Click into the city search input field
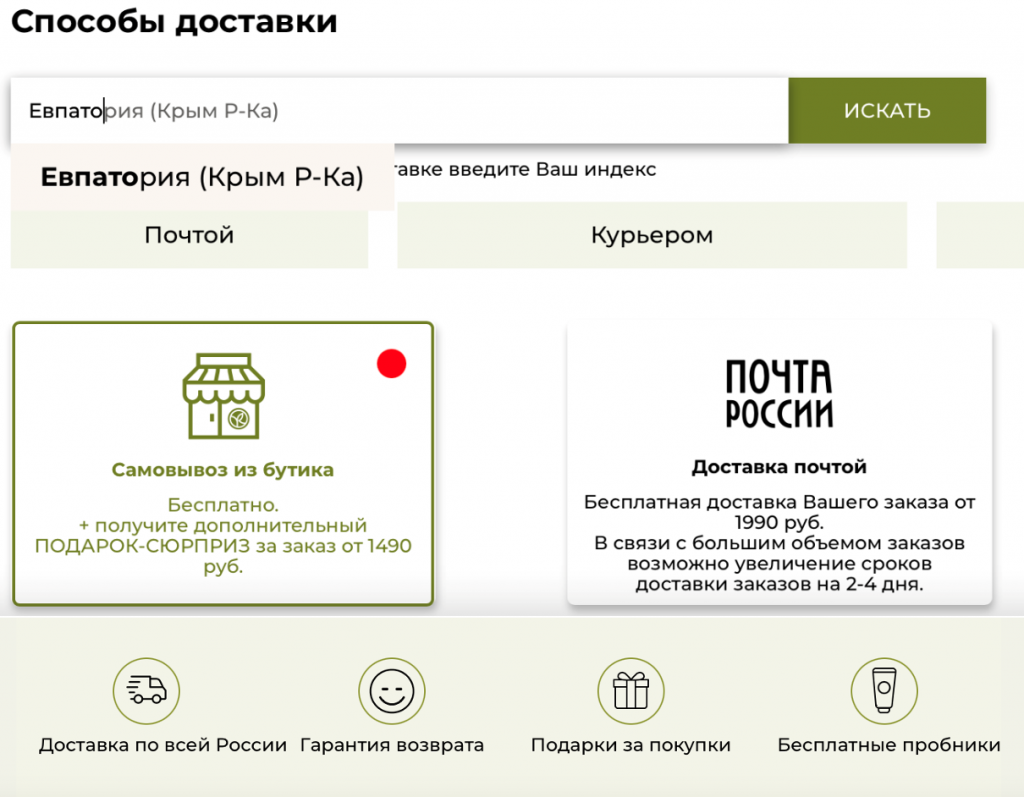1024x797 pixels. pos(500,111)
